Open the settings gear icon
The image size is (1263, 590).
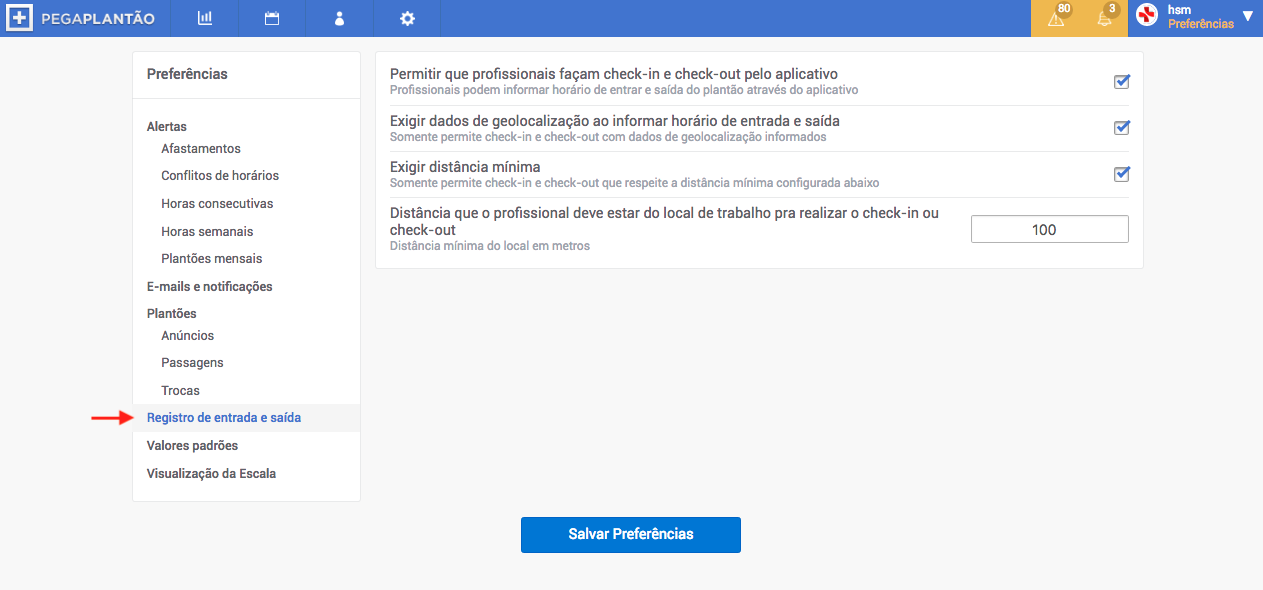click(x=406, y=18)
